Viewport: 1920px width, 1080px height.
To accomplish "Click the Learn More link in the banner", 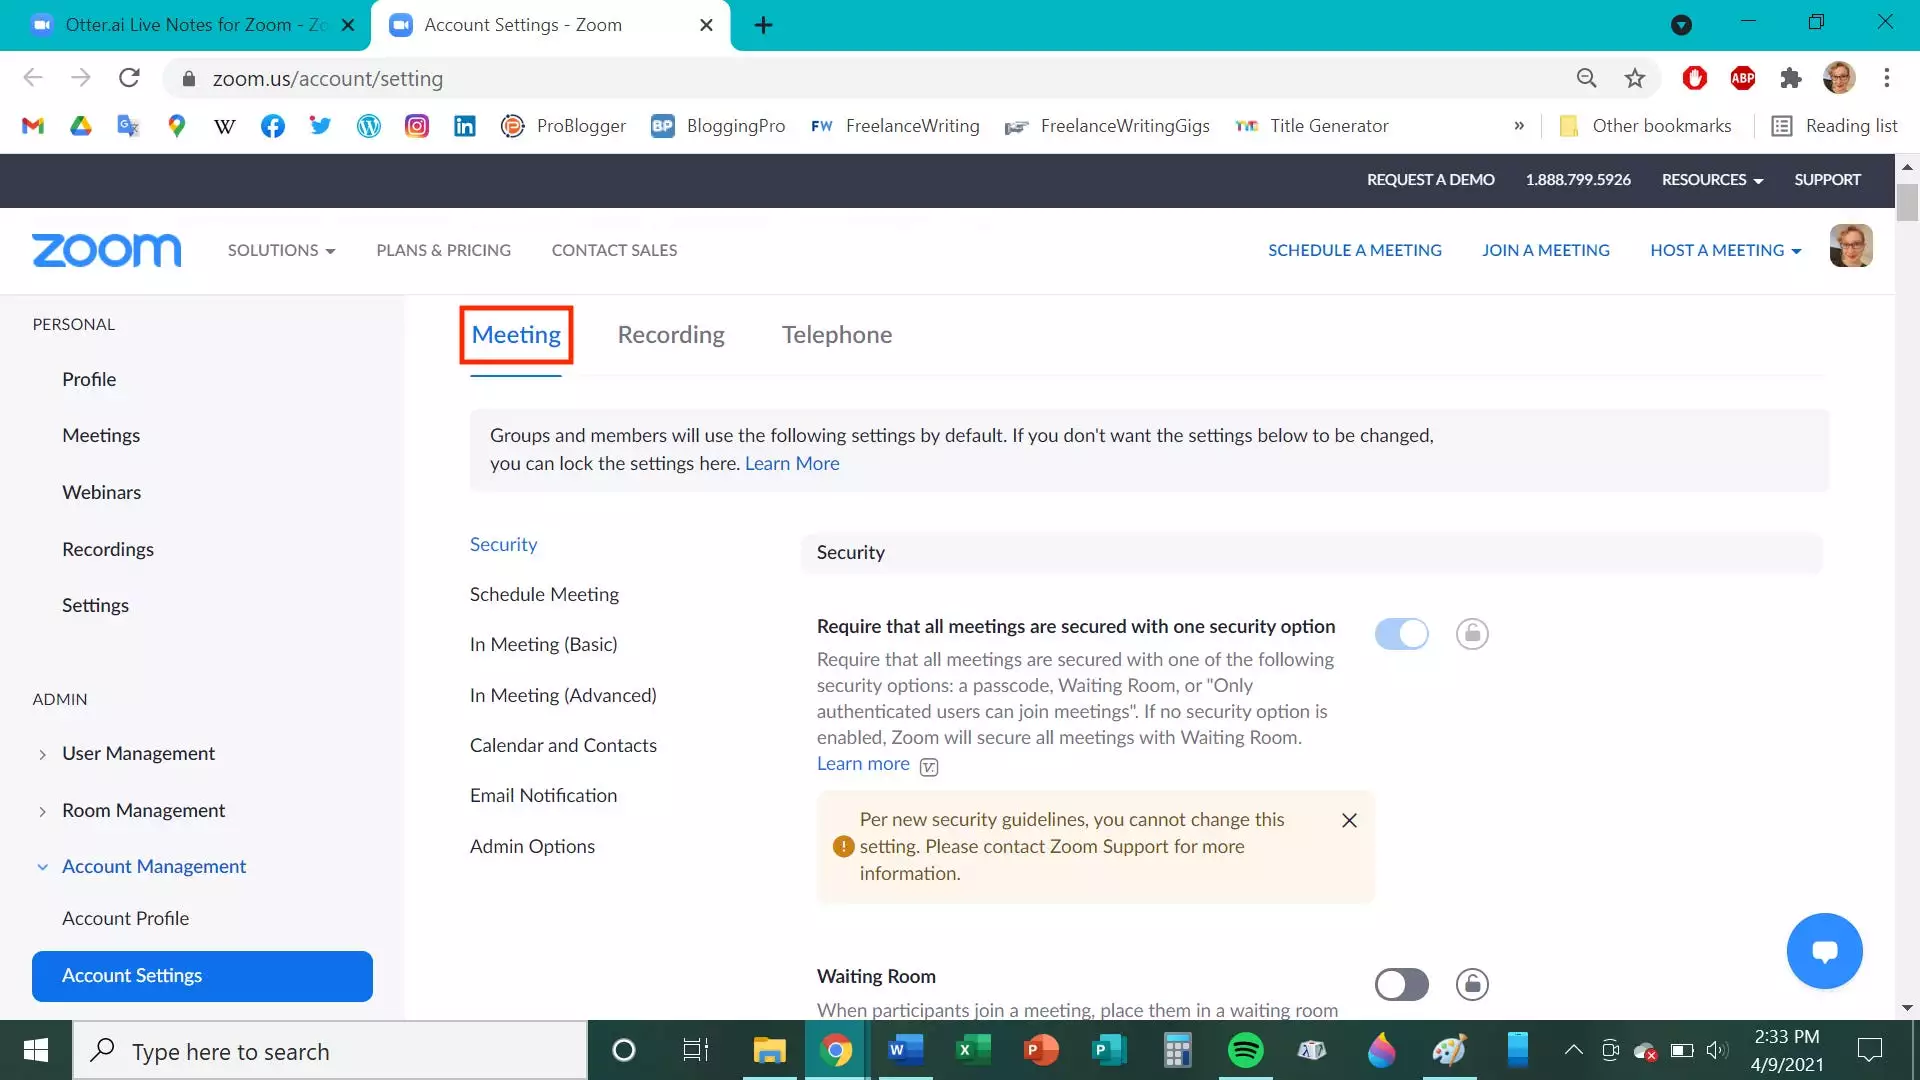I will (x=792, y=464).
